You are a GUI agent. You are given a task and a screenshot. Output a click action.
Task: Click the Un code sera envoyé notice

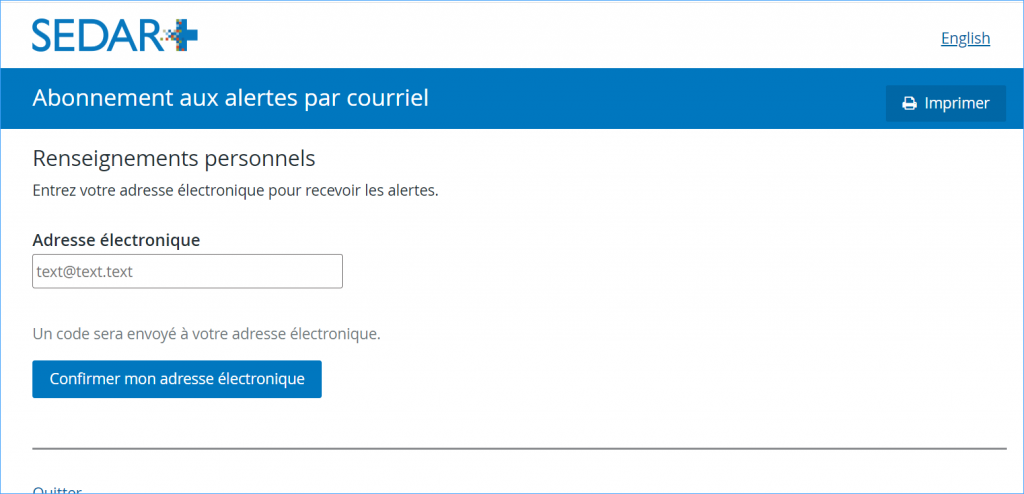[206, 334]
